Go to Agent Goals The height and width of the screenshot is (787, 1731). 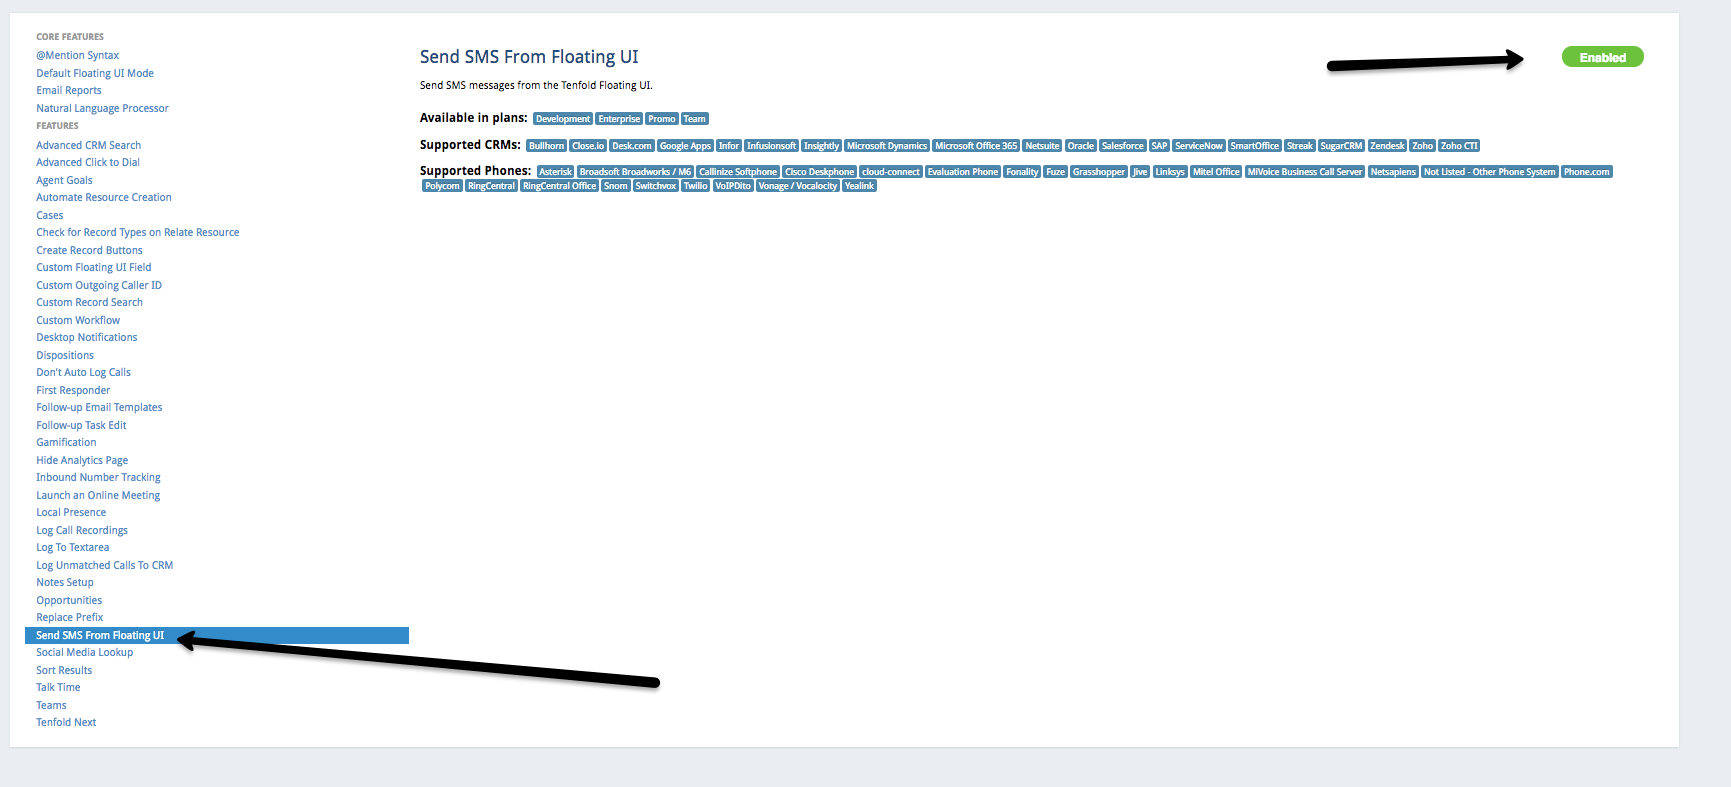[x=64, y=180]
